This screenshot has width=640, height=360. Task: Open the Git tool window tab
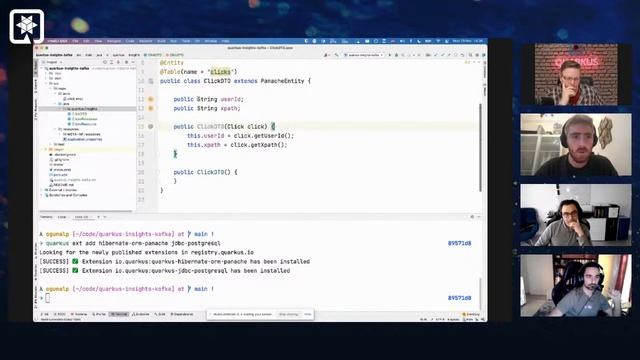(x=45, y=314)
